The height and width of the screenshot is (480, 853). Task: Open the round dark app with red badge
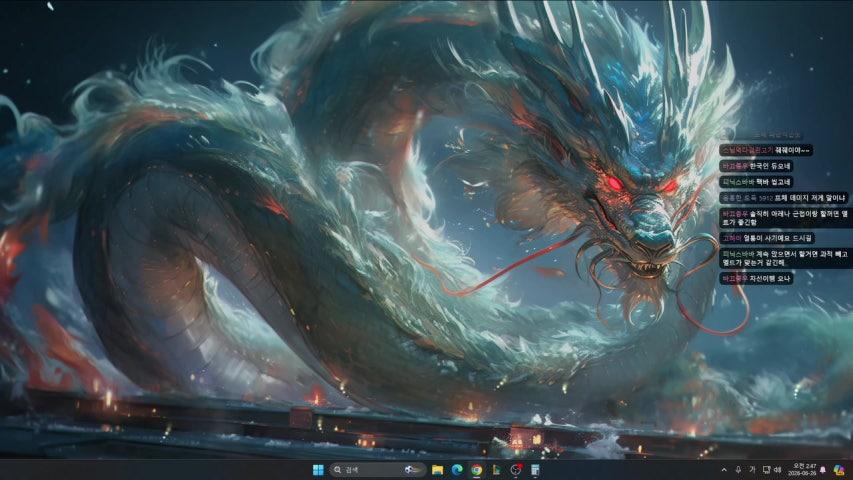click(x=516, y=470)
